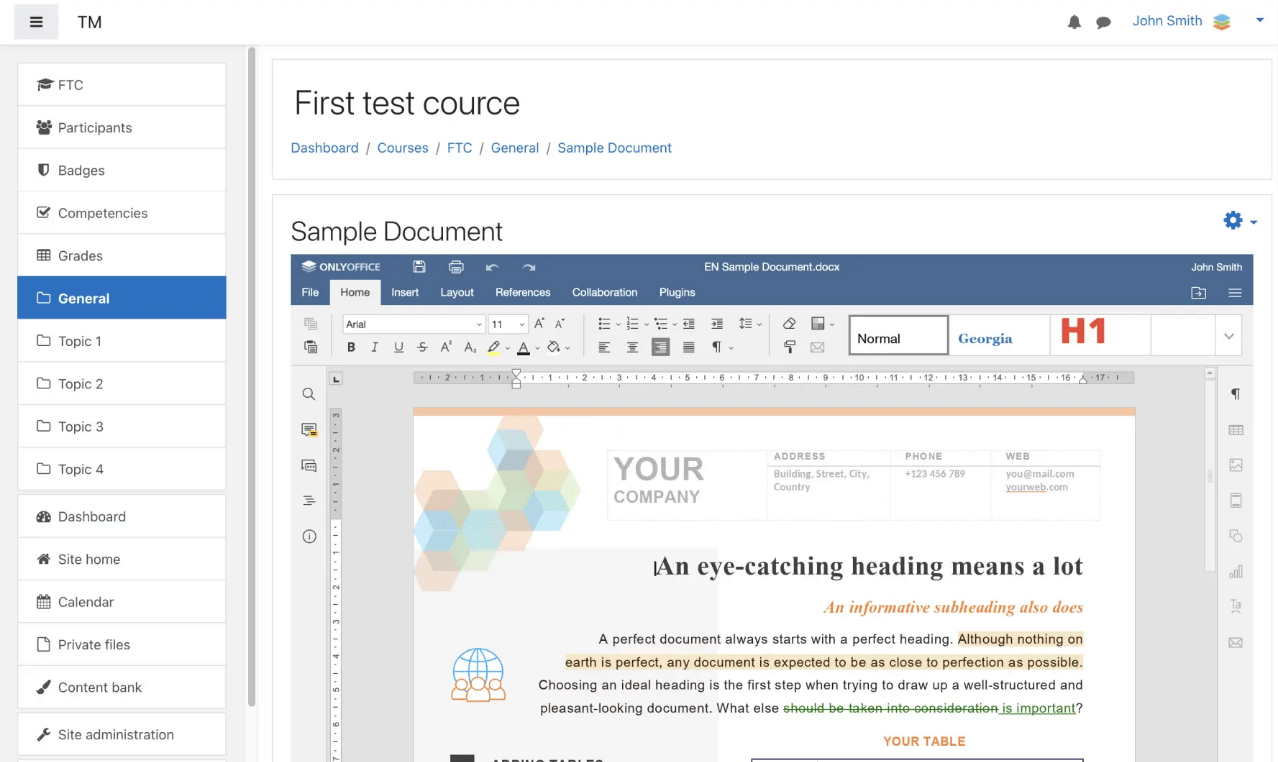This screenshot has height=762, width=1278.
Task: Open the Arial font name dropdown
Action: tap(479, 324)
